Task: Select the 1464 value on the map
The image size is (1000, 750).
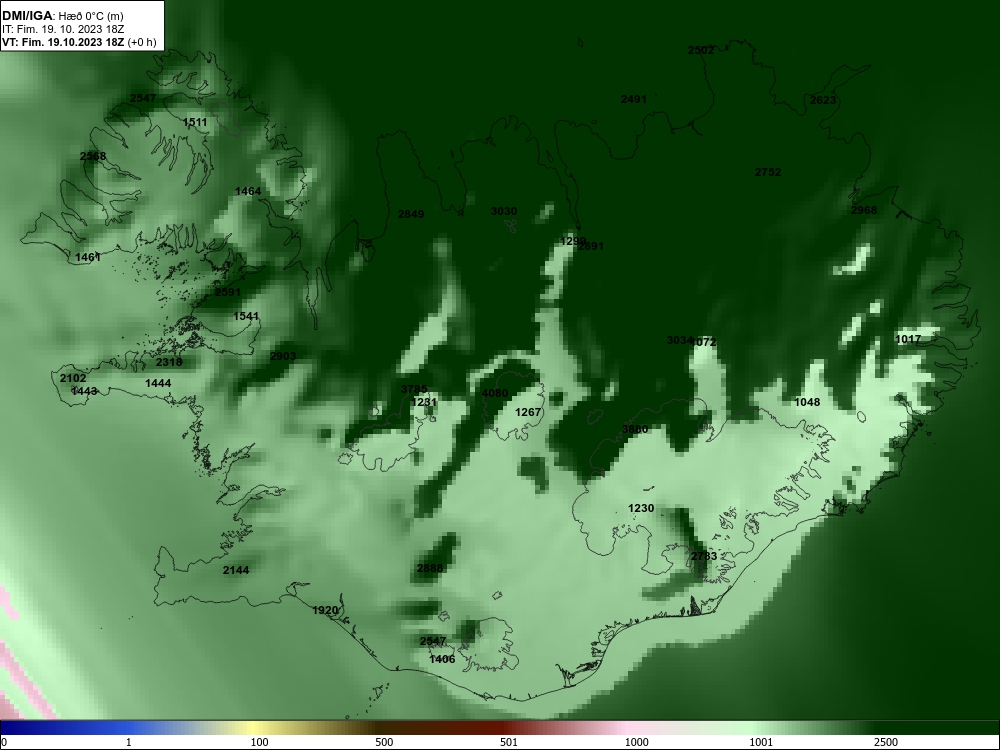Action: pos(248,191)
